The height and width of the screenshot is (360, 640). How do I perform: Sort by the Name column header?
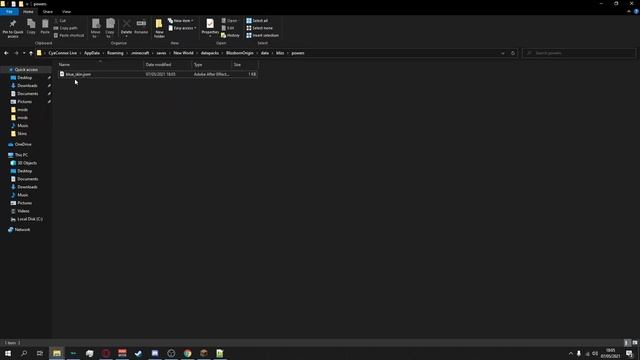[x=100, y=64]
